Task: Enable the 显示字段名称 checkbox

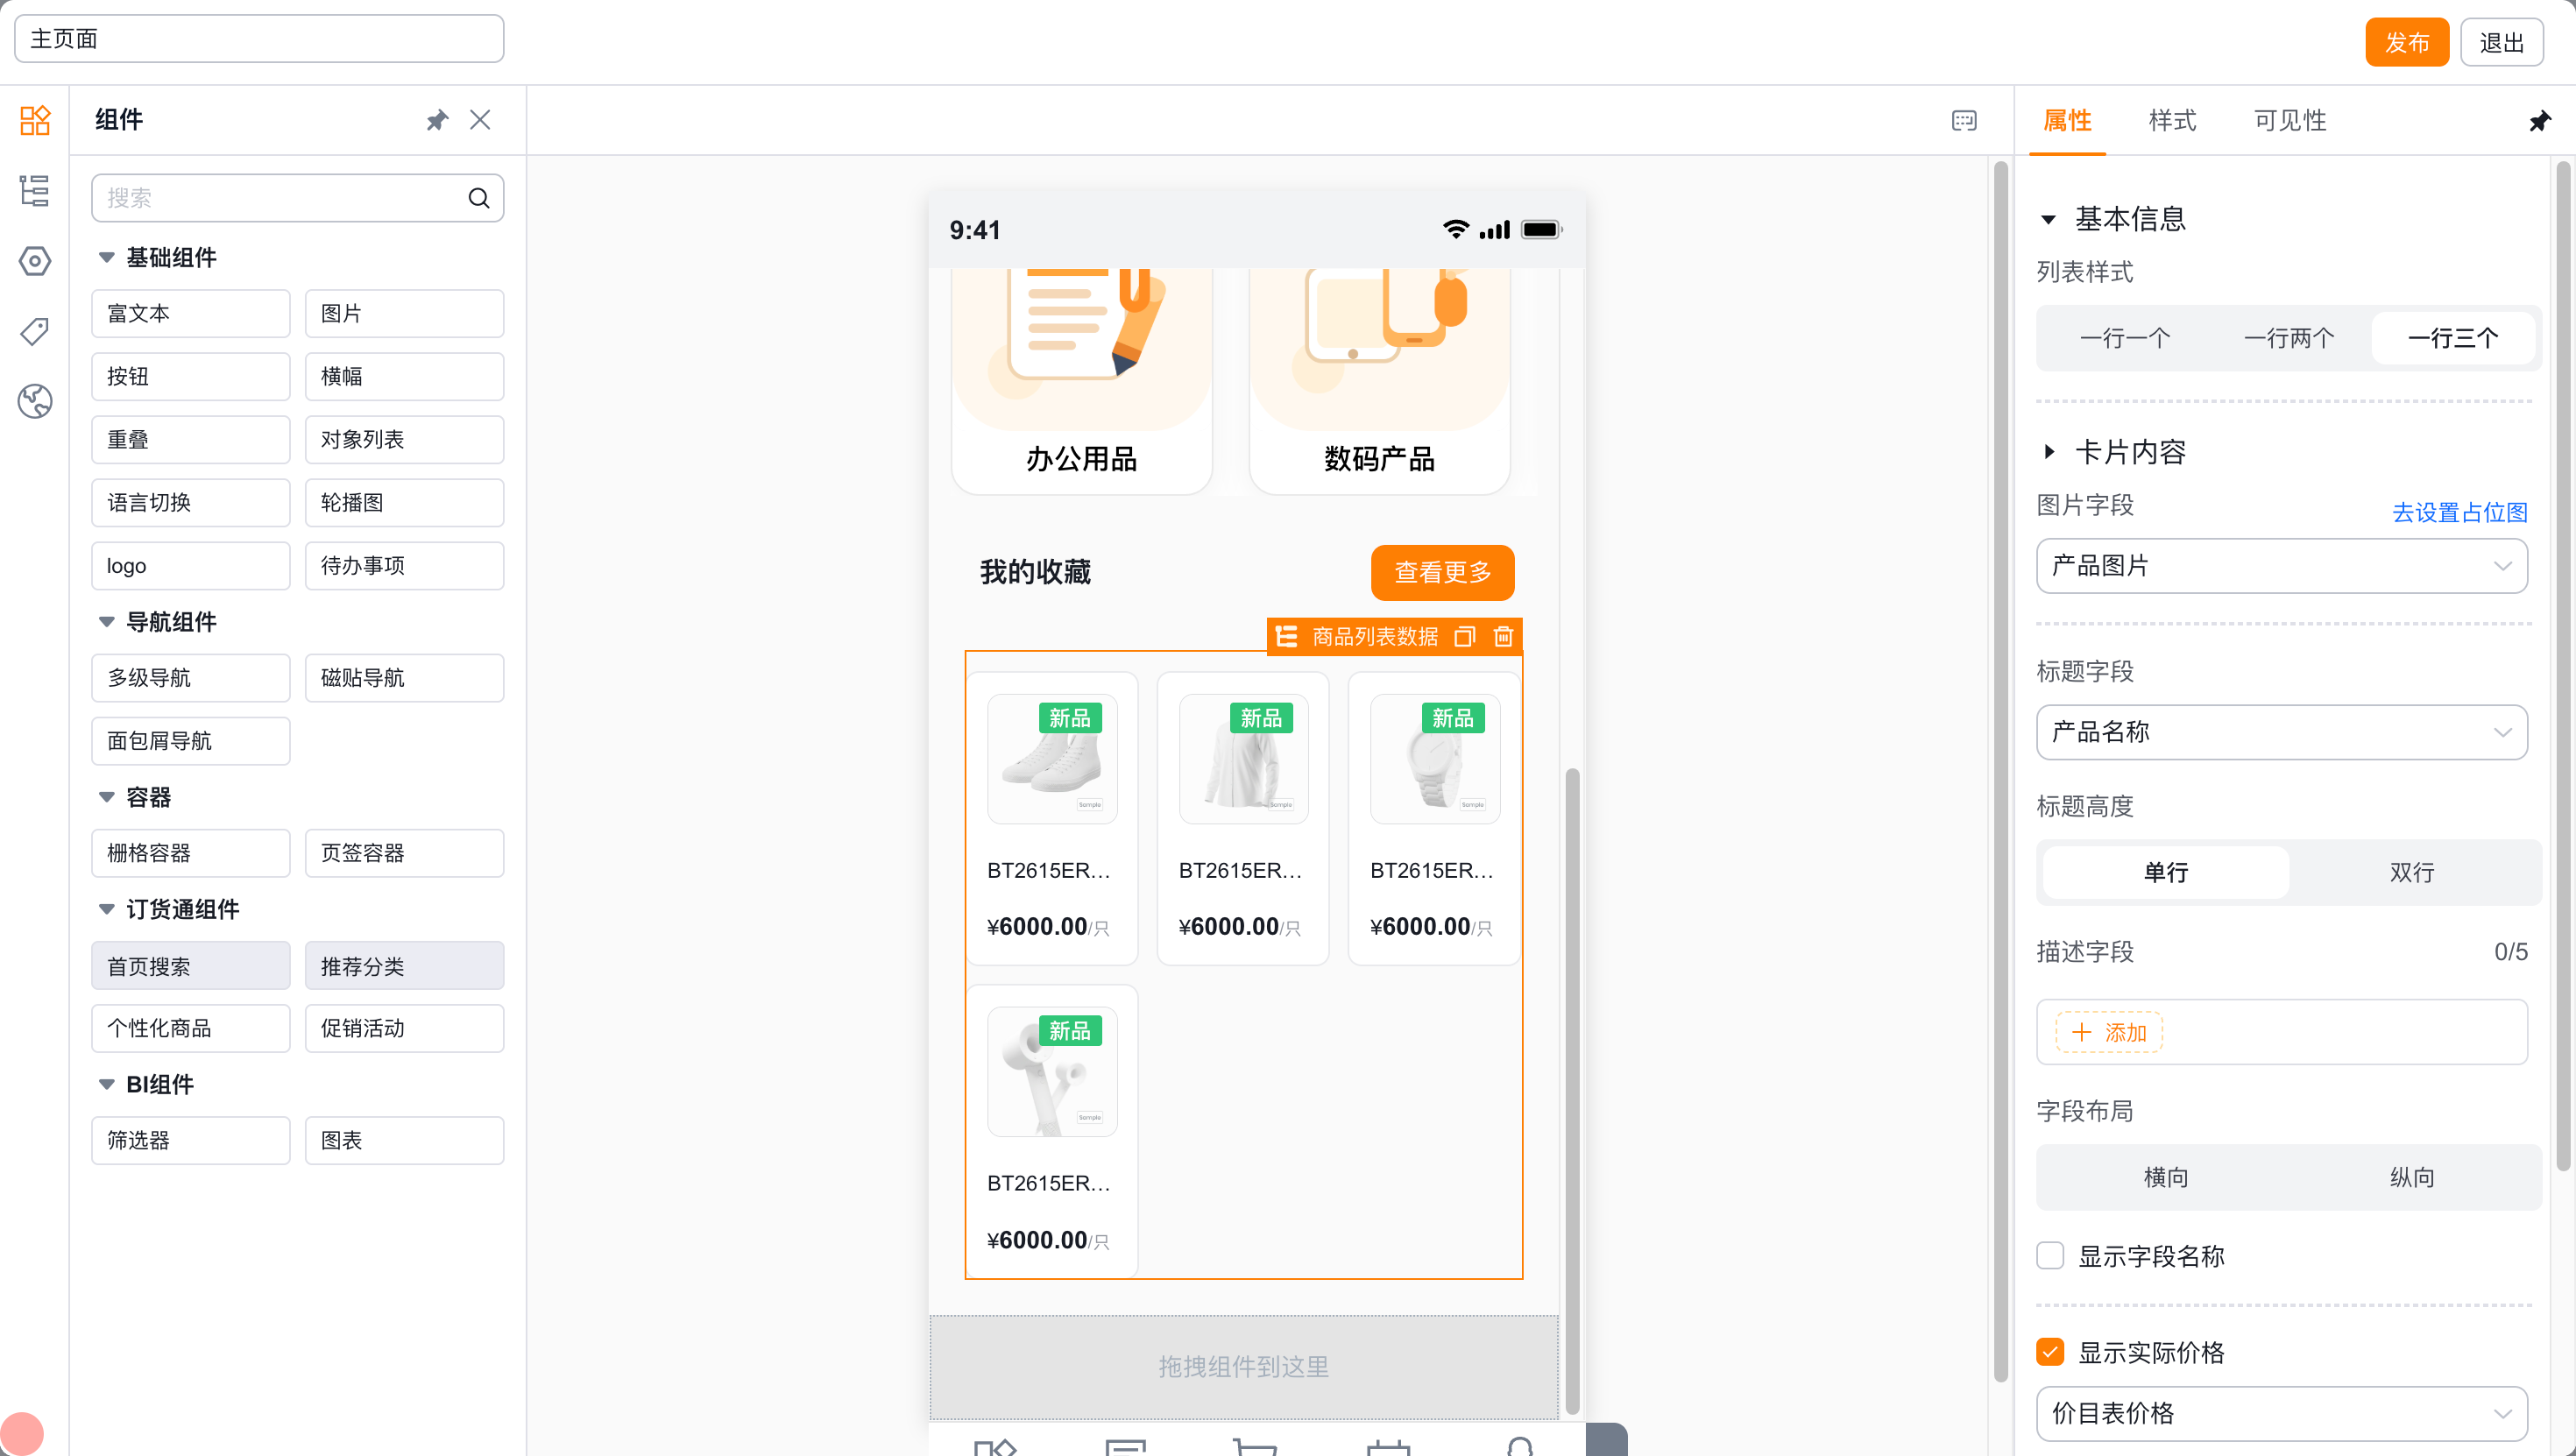Action: point(2050,1256)
